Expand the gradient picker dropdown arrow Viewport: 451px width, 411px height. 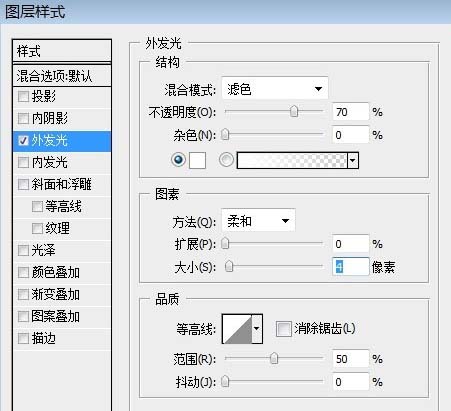[353, 160]
